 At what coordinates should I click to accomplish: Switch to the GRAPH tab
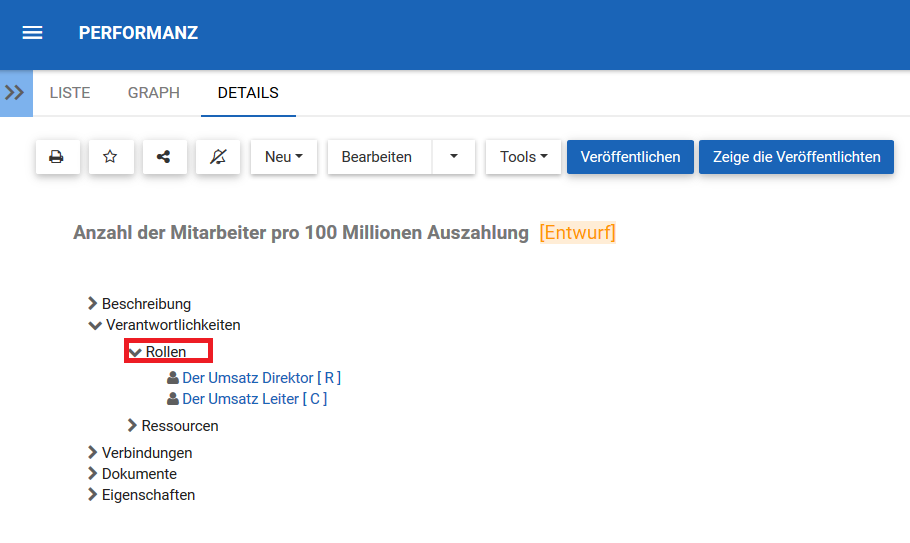coord(154,93)
